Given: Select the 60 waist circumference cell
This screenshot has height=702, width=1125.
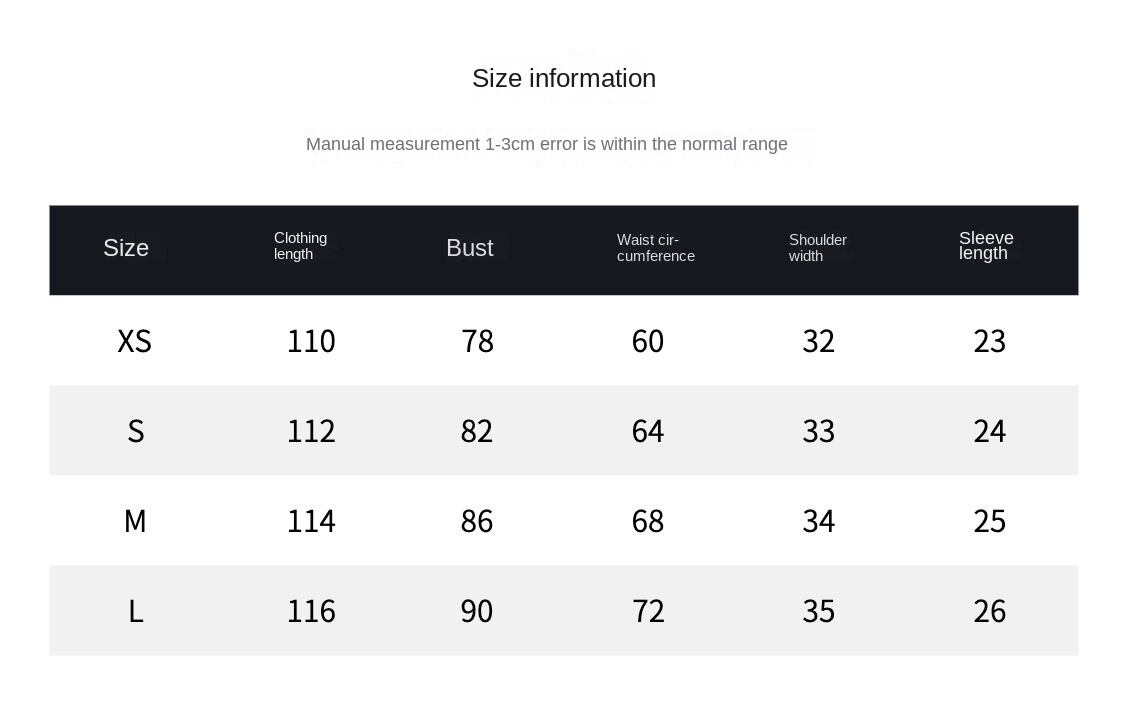Looking at the screenshot, I should tap(648, 341).
